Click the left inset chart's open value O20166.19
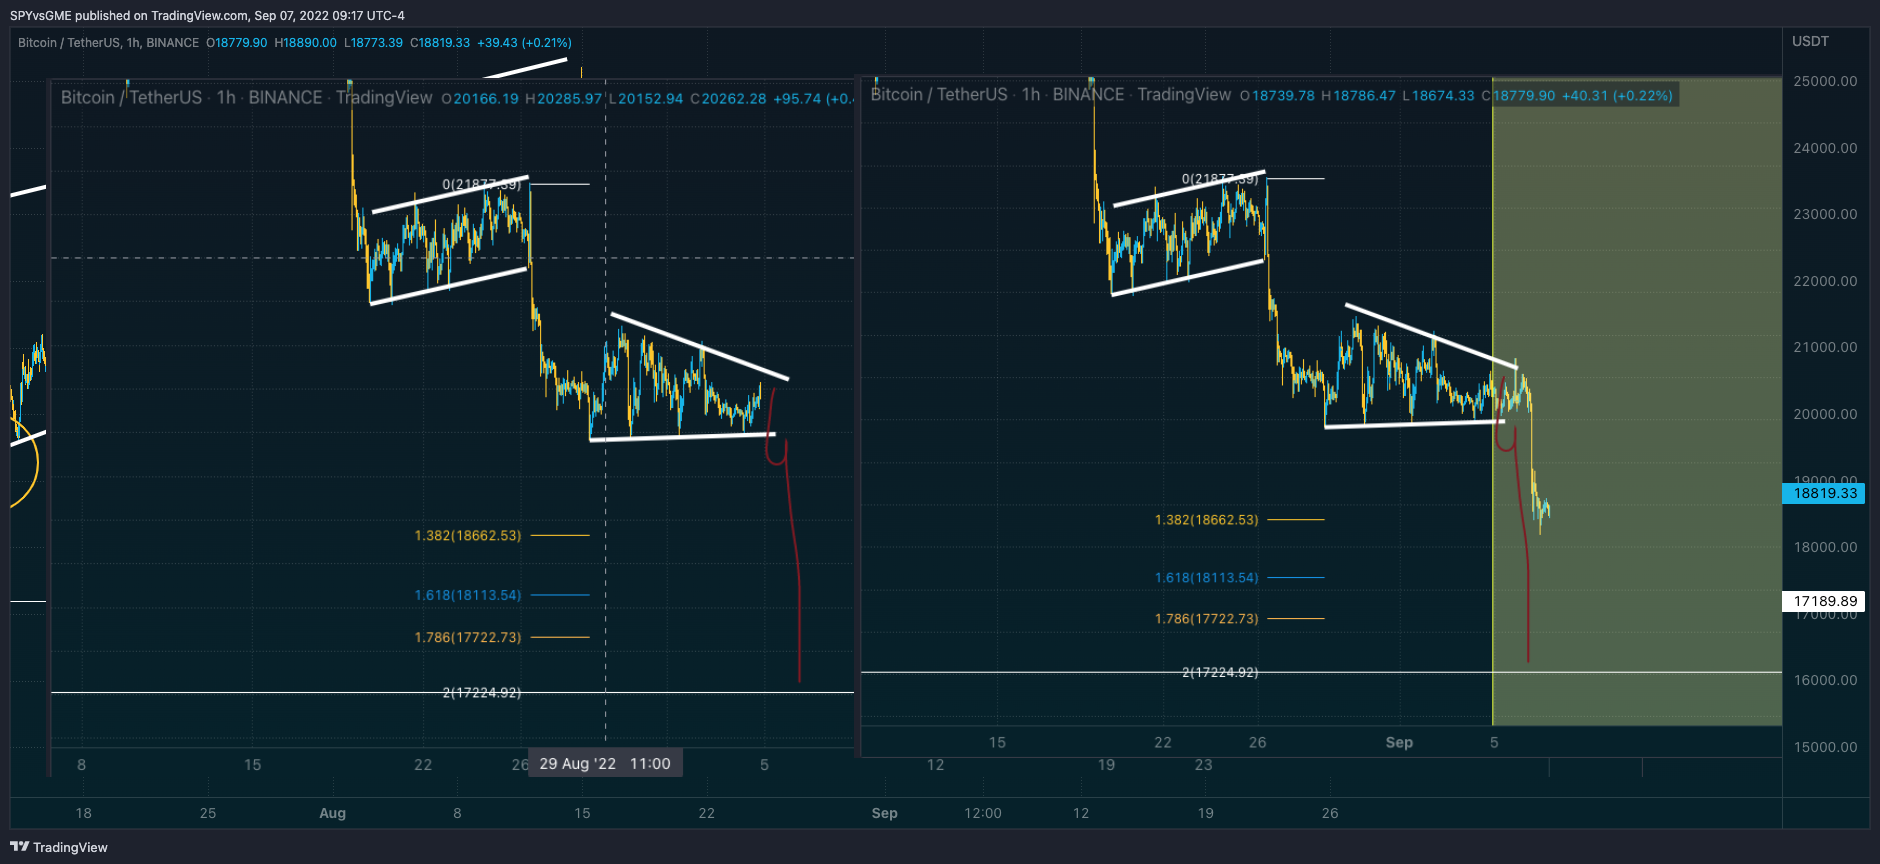Screen dimensions: 1880x864 (x=480, y=99)
